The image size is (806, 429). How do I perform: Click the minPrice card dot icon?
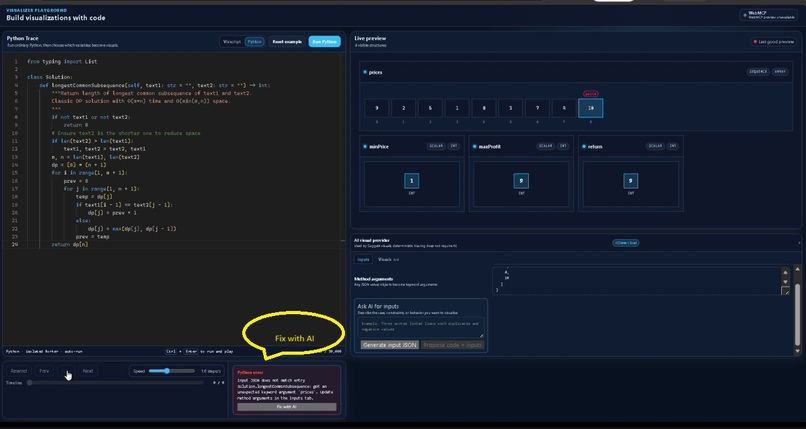(365, 146)
